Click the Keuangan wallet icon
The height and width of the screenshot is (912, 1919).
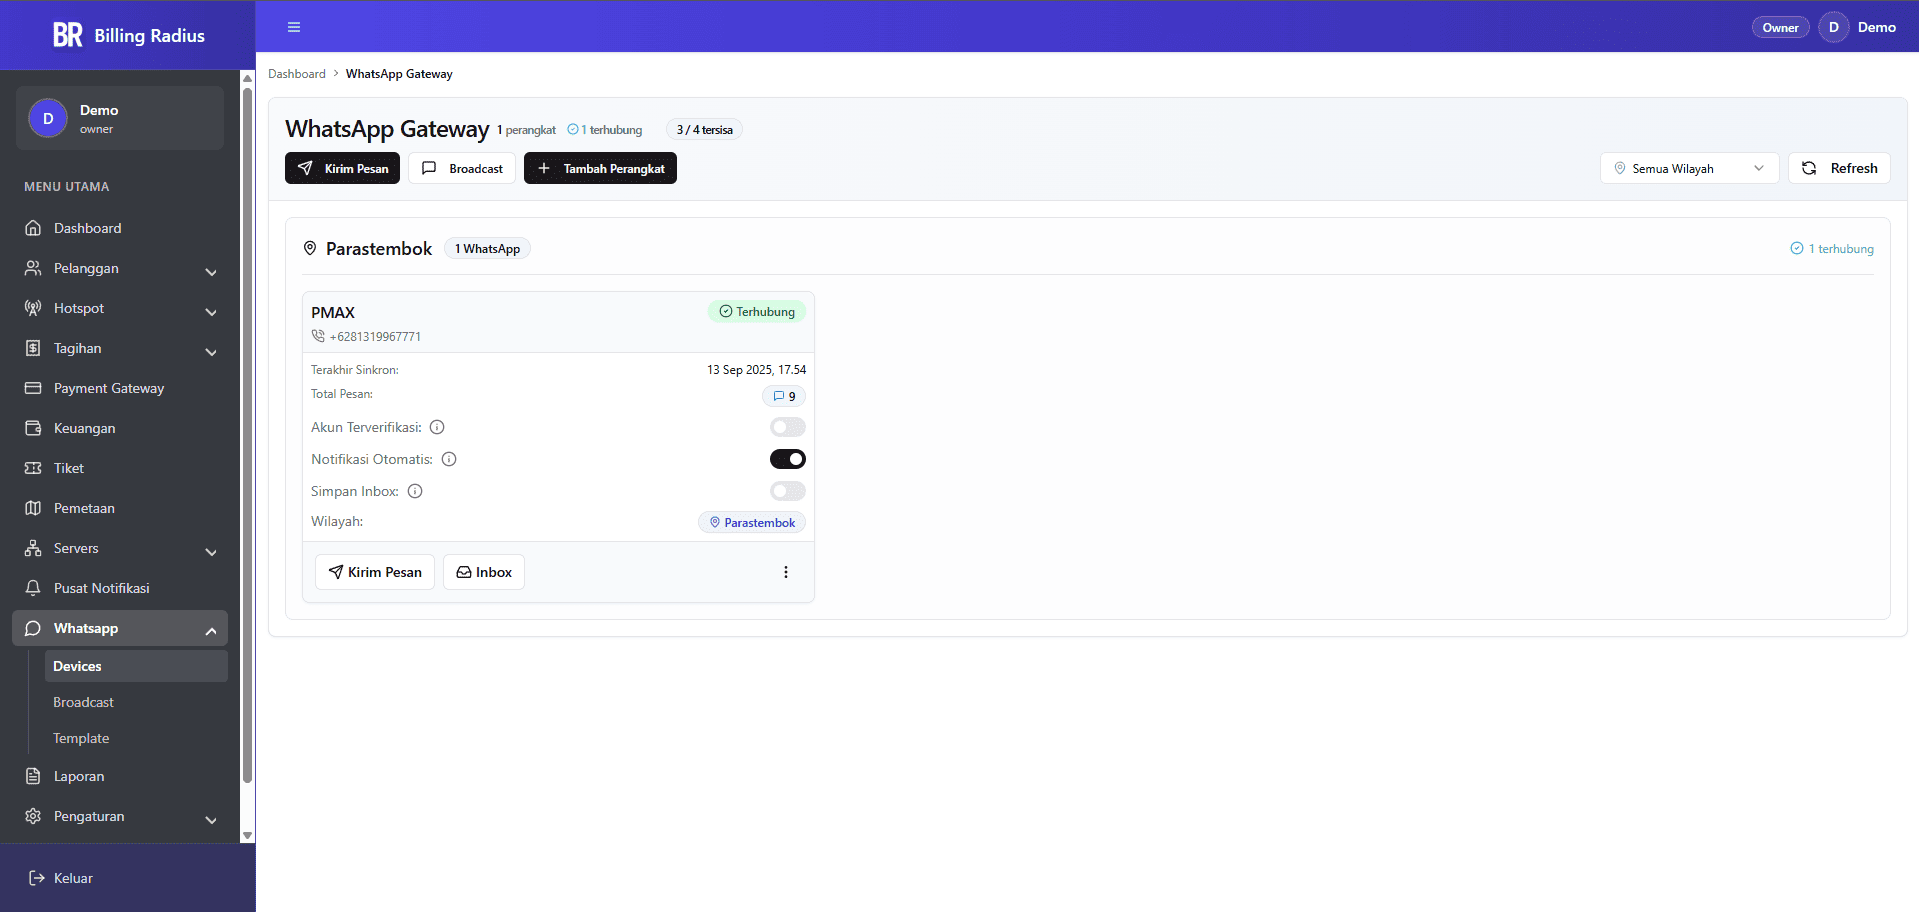click(33, 428)
